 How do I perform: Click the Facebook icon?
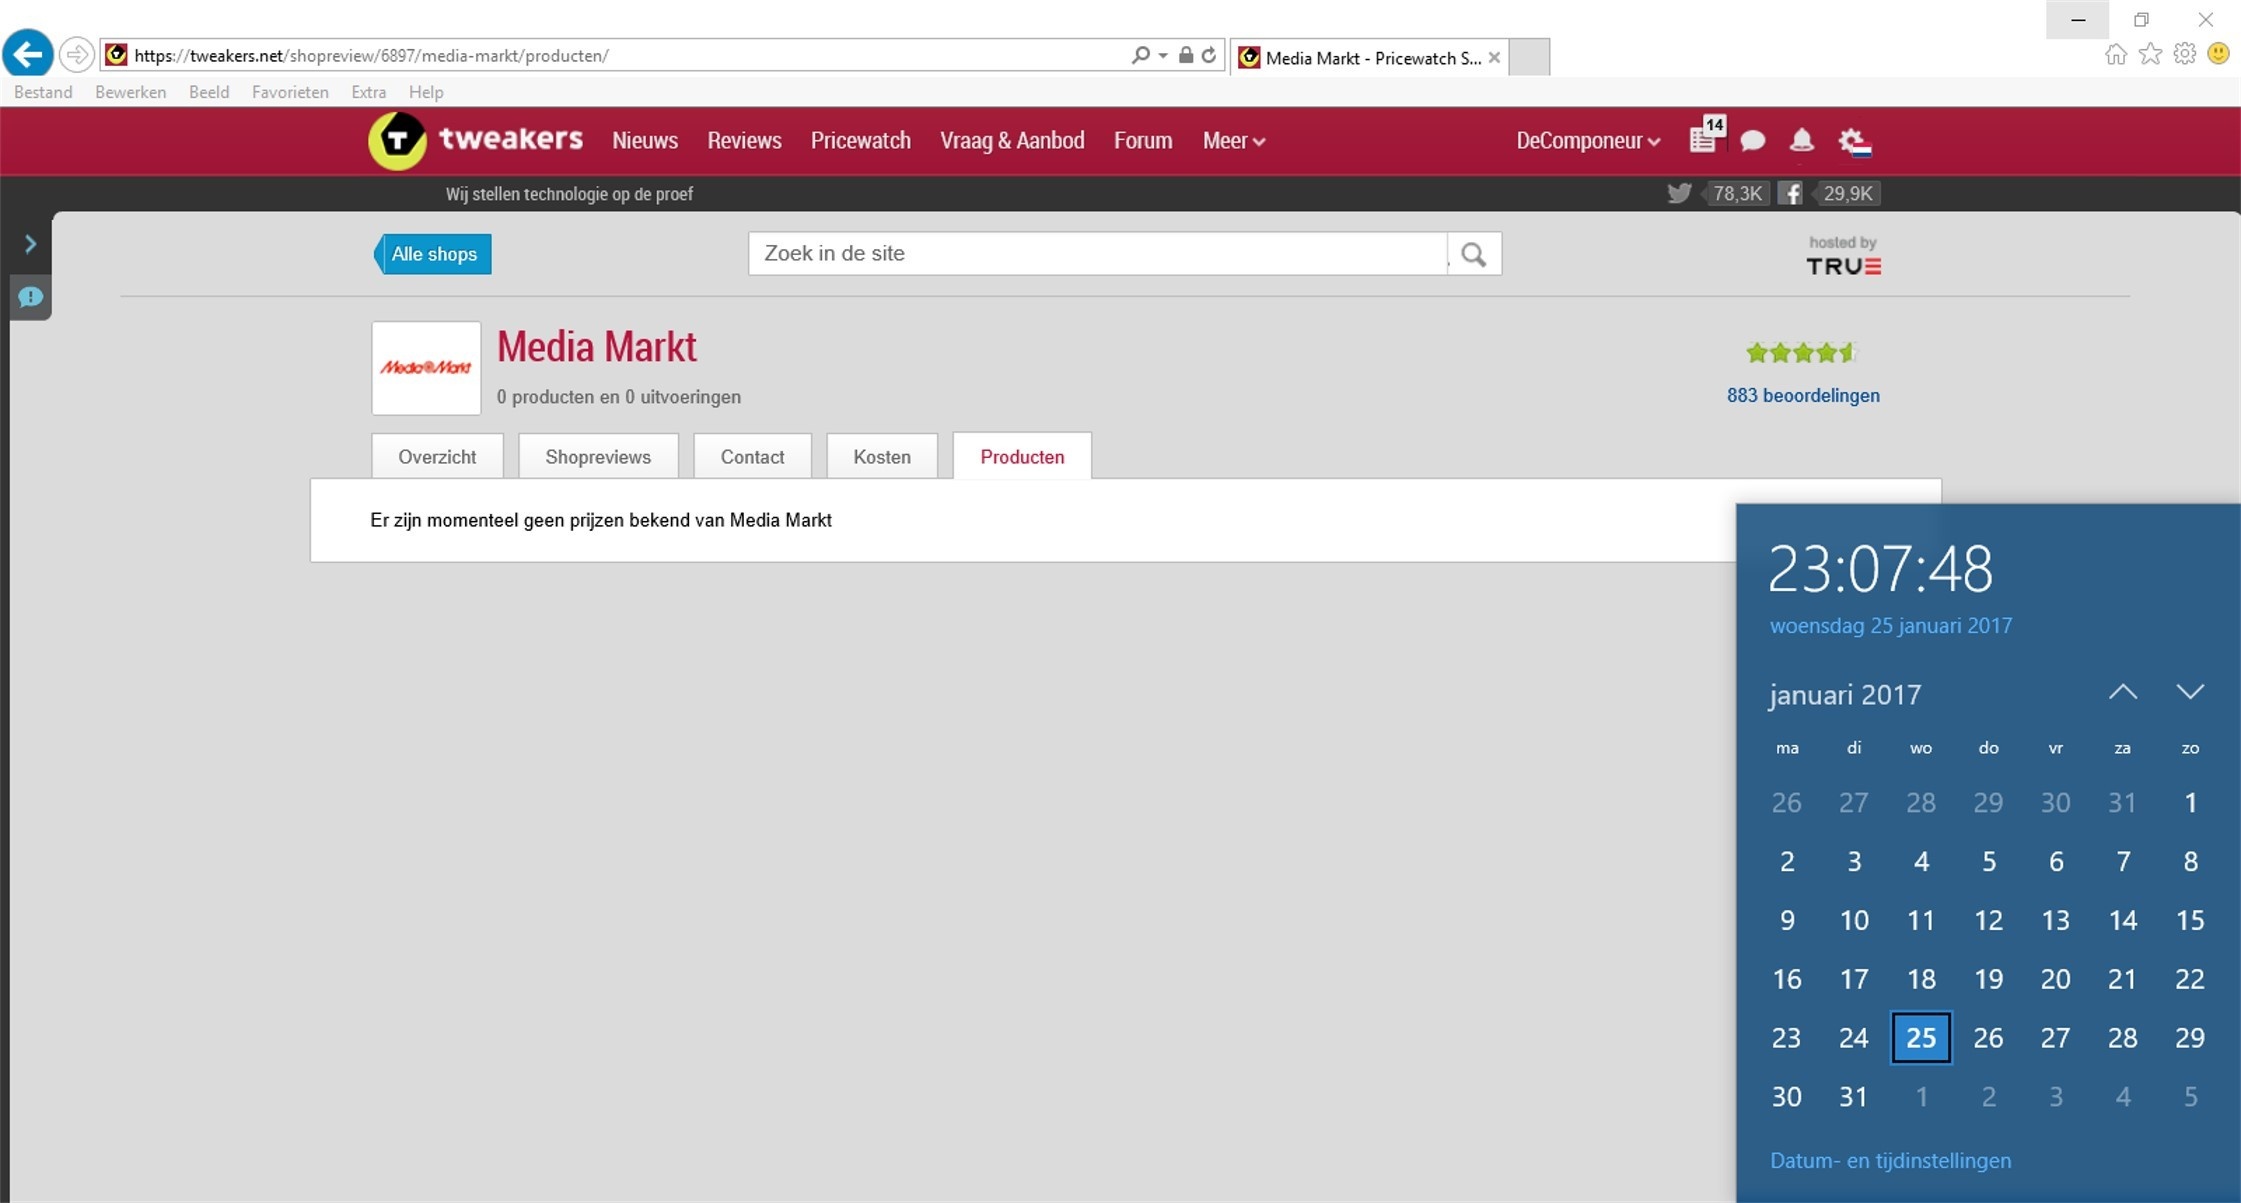coord(1790,193)
